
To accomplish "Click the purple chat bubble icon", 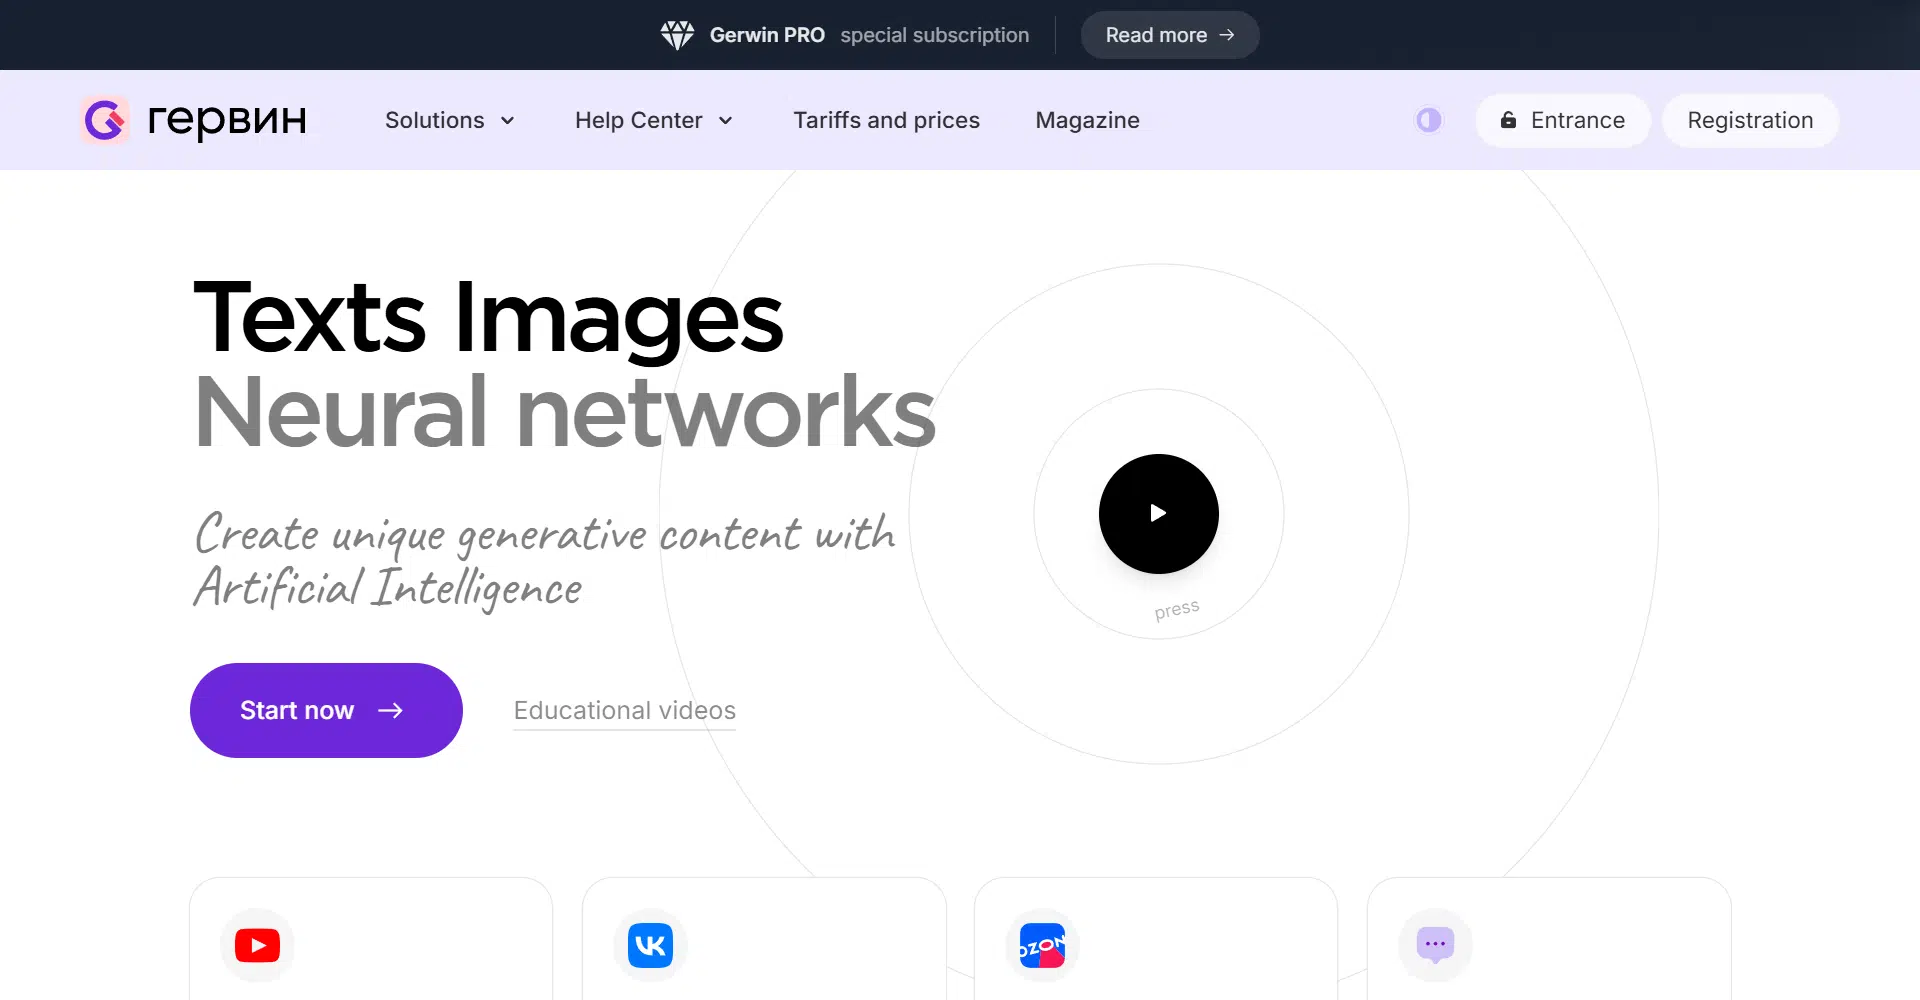I will 1435,944.
